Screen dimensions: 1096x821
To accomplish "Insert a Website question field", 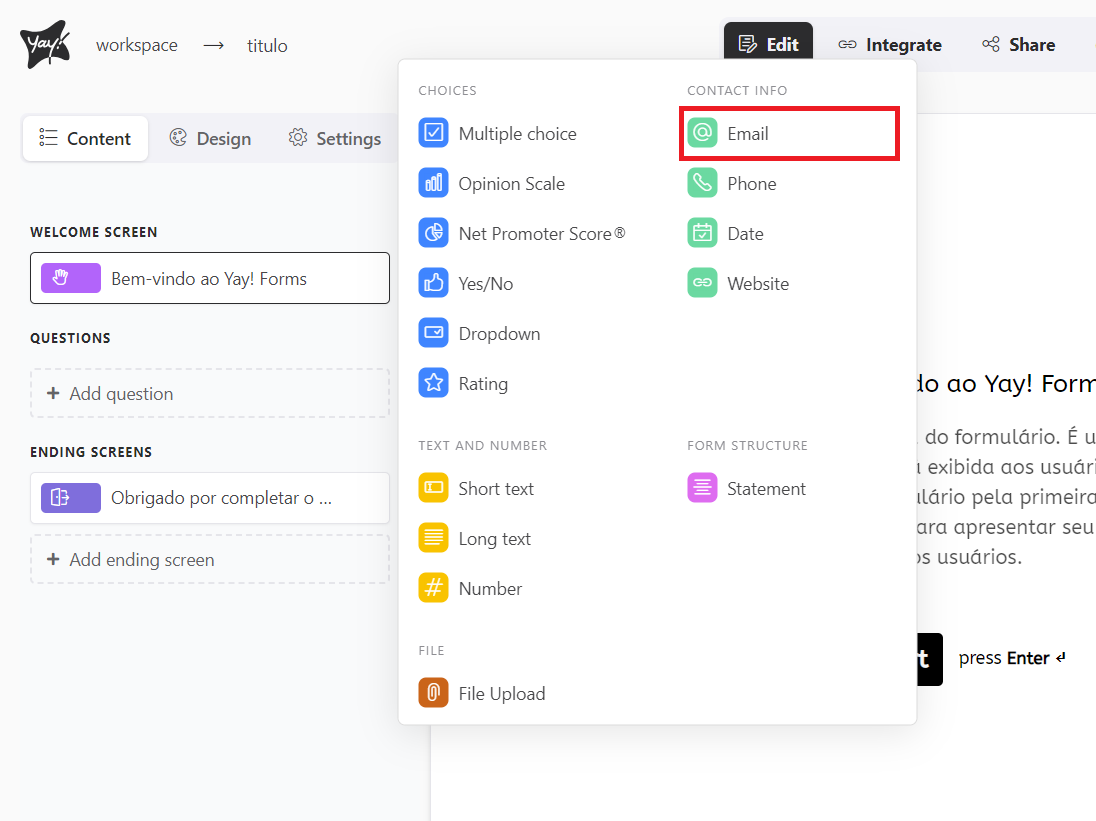I will pyautogui.click(x=757, y=284).
